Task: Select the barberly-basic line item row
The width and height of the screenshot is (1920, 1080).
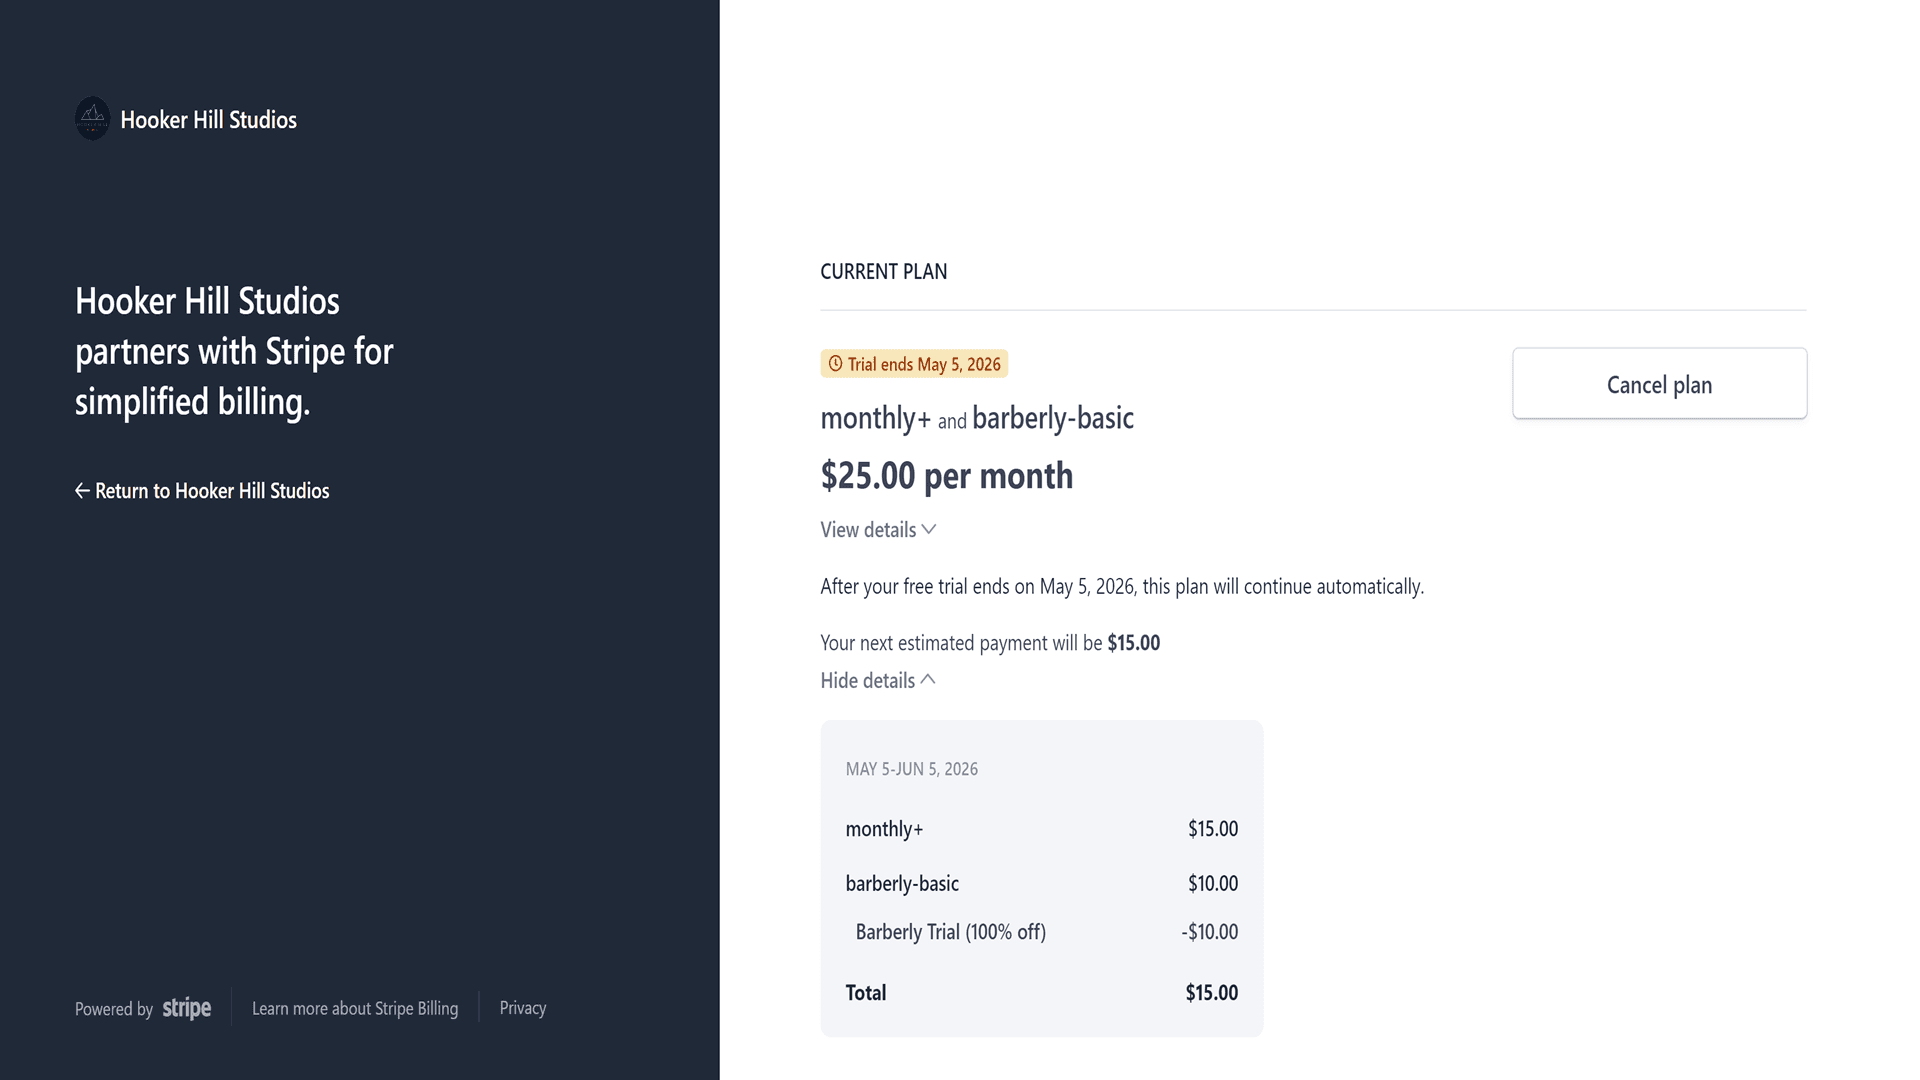Action: point(1041,884)
